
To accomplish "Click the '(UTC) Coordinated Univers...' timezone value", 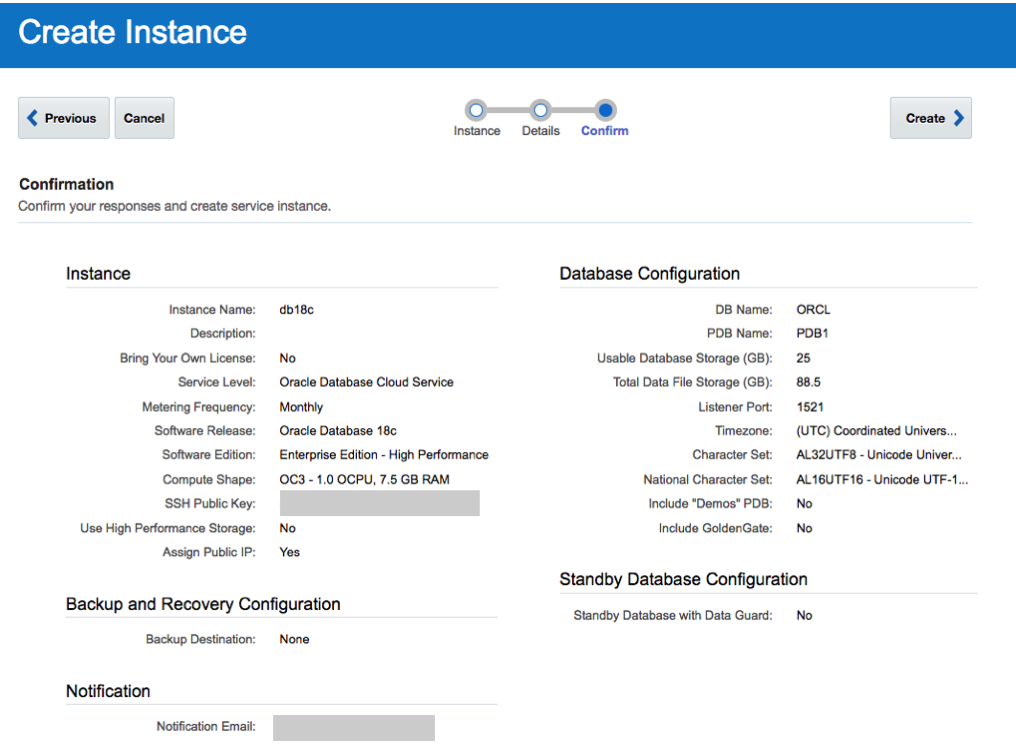I will click(876, 431).
